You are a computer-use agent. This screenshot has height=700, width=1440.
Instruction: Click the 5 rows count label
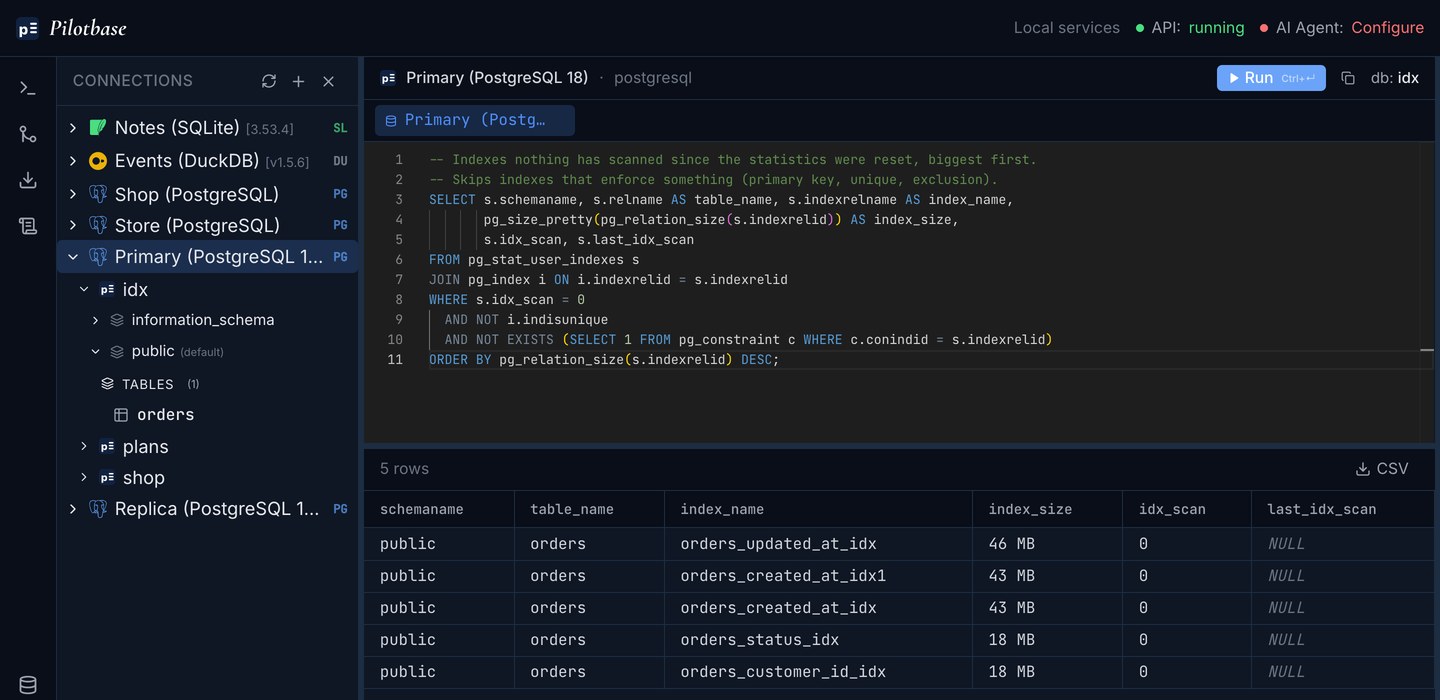pyautogui.click(x=404, y=469)
